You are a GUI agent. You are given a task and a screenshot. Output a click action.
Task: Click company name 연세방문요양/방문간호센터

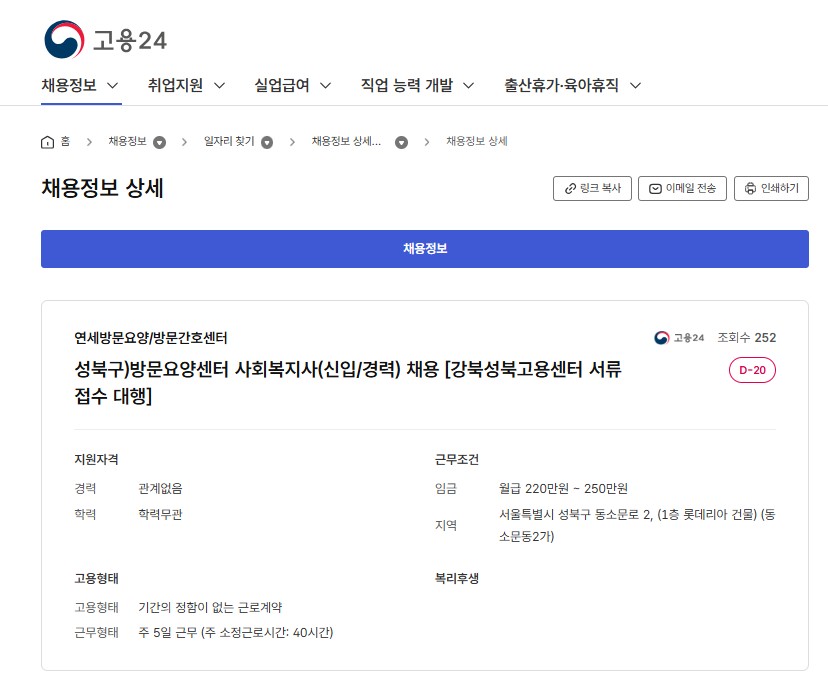click(151, 337)
